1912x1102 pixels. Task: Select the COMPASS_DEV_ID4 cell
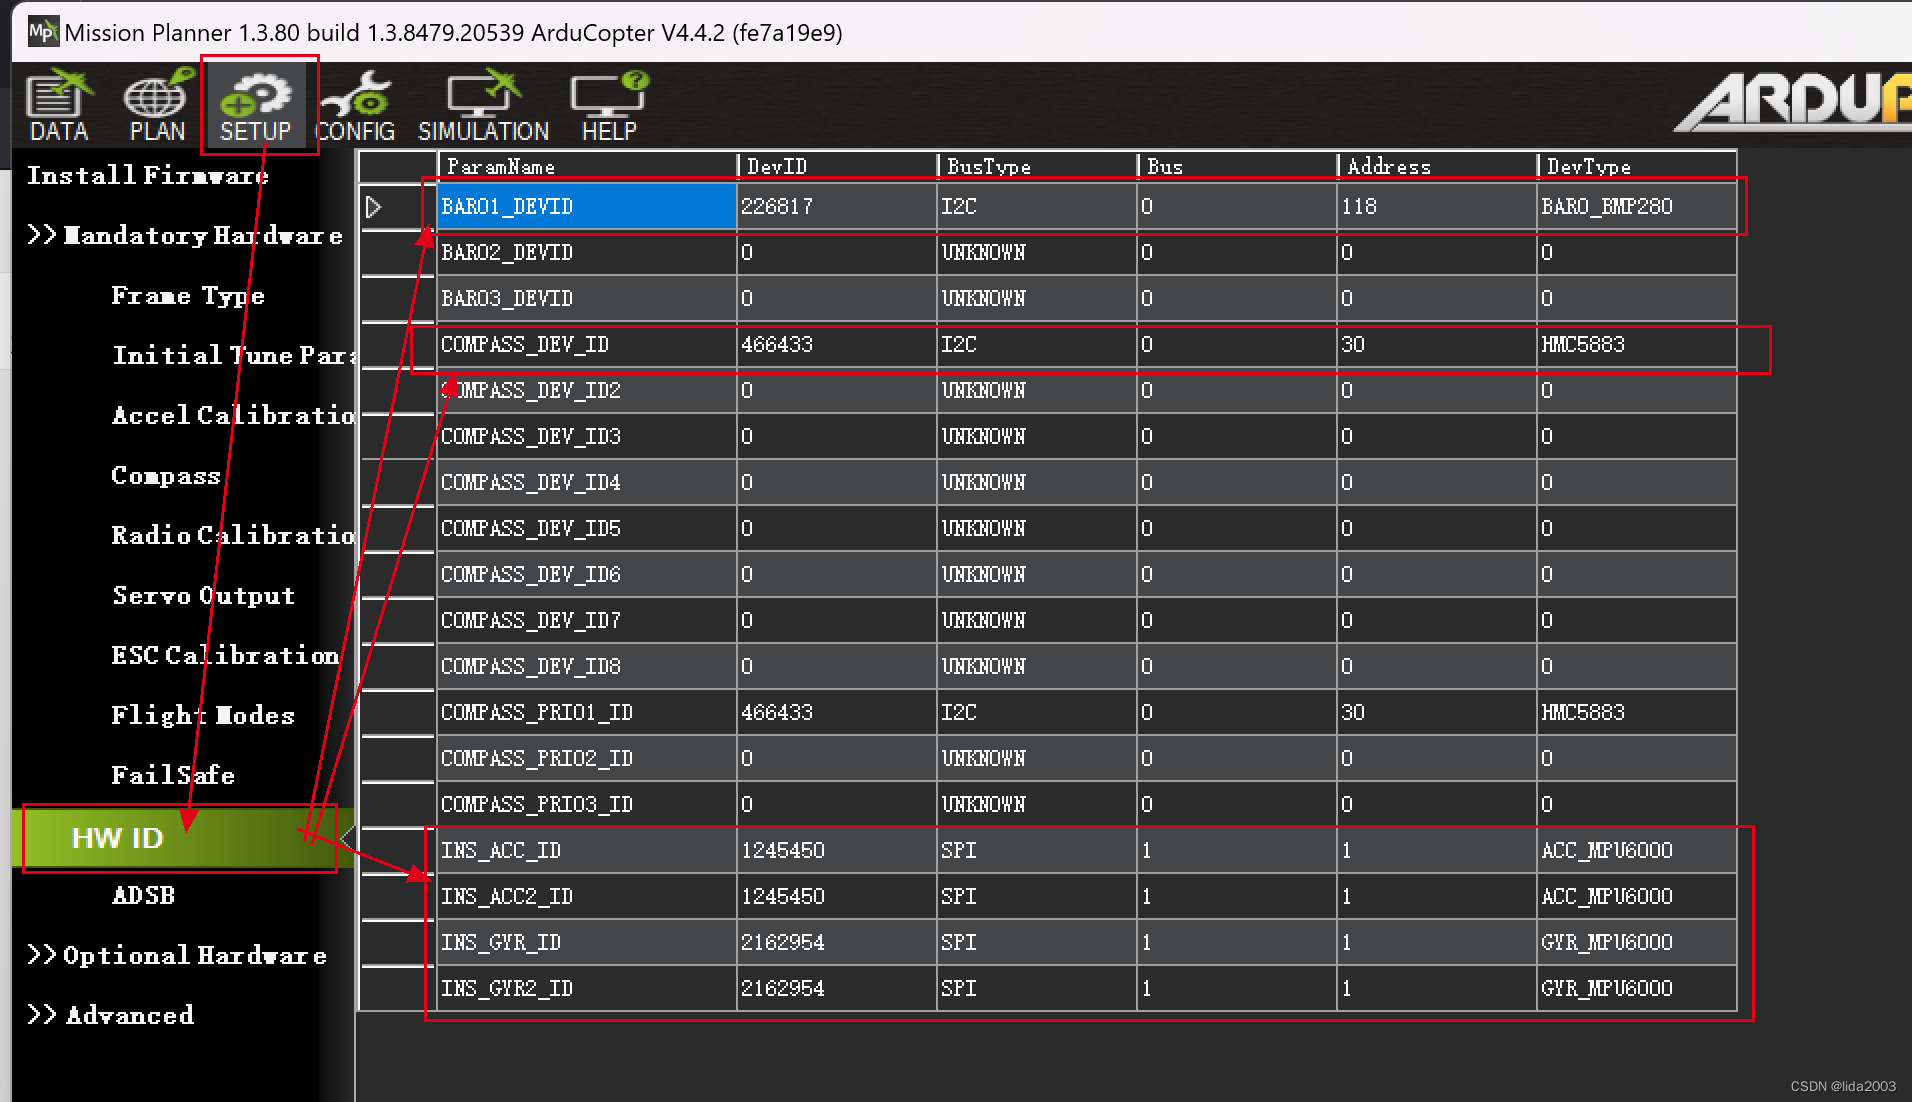587,483
